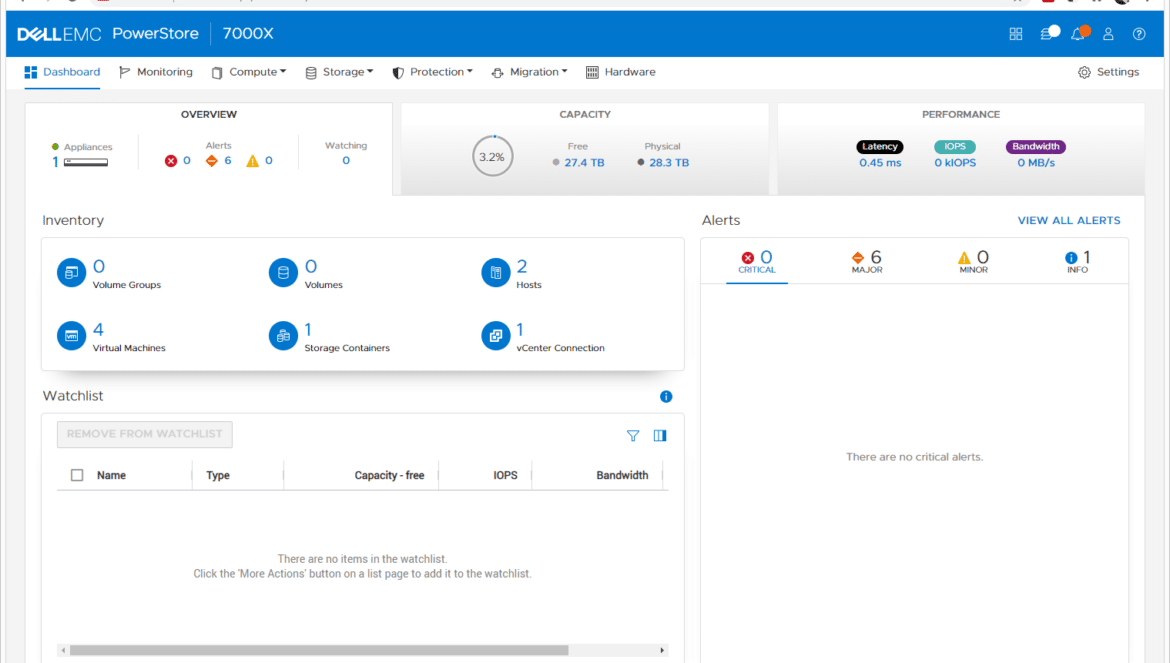The height and width of the screenshot is (663, 1170).
Task: Click the Bandwidth performance badge
Action: (1036, 147)
